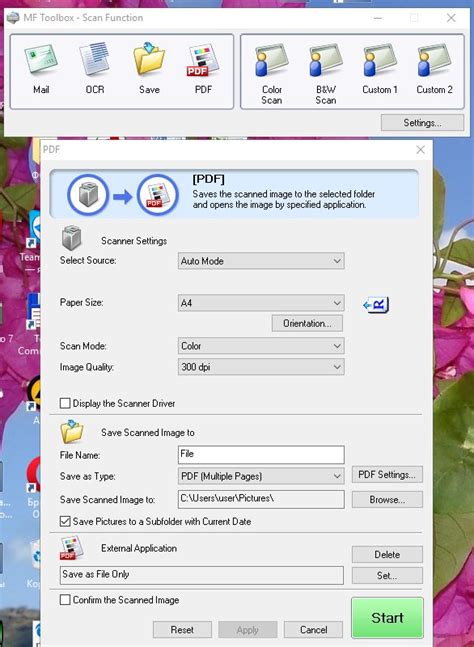The height and width of the screenshot is (647, 474).
Task: Tick Confirm the Scanned Image checkbox
Action: 65,600
